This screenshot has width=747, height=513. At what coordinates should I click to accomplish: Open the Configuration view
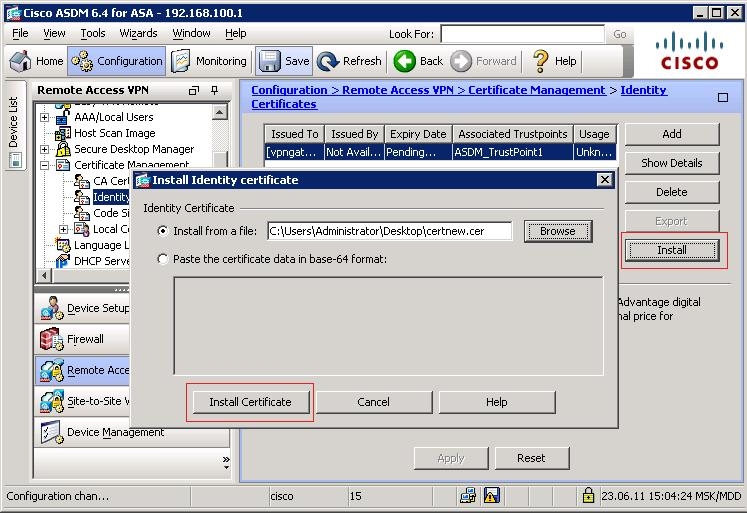point(117,61)
